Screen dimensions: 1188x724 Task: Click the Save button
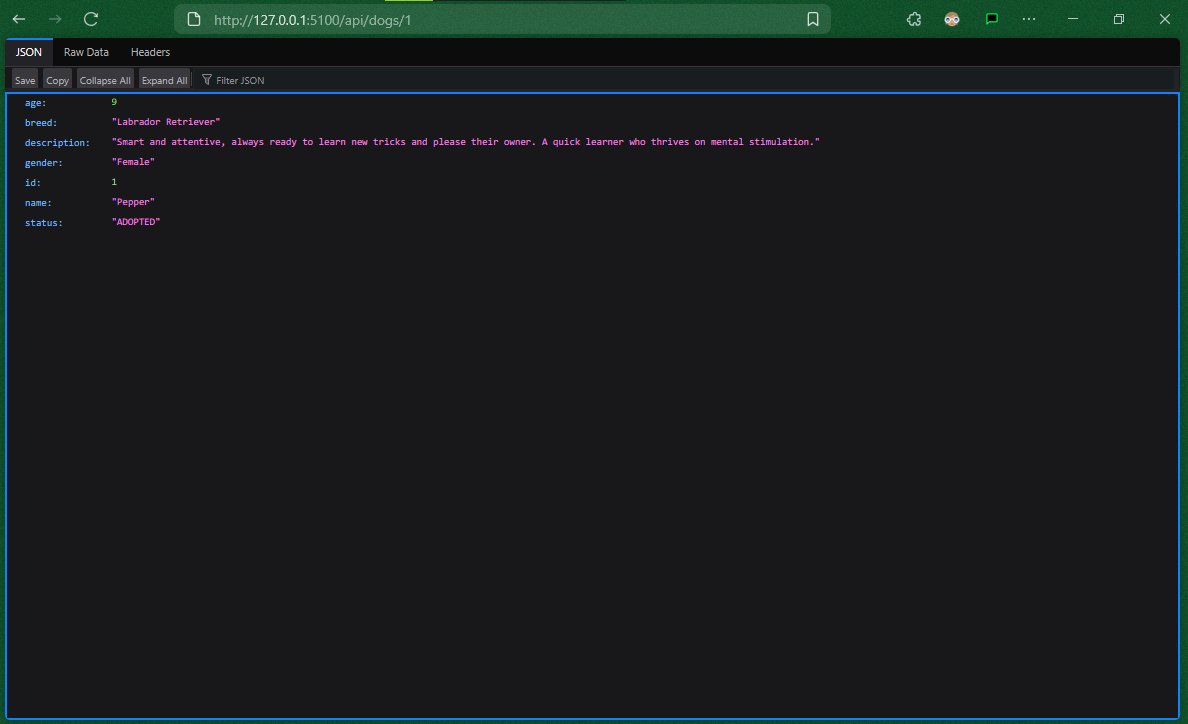click(25, 80)
